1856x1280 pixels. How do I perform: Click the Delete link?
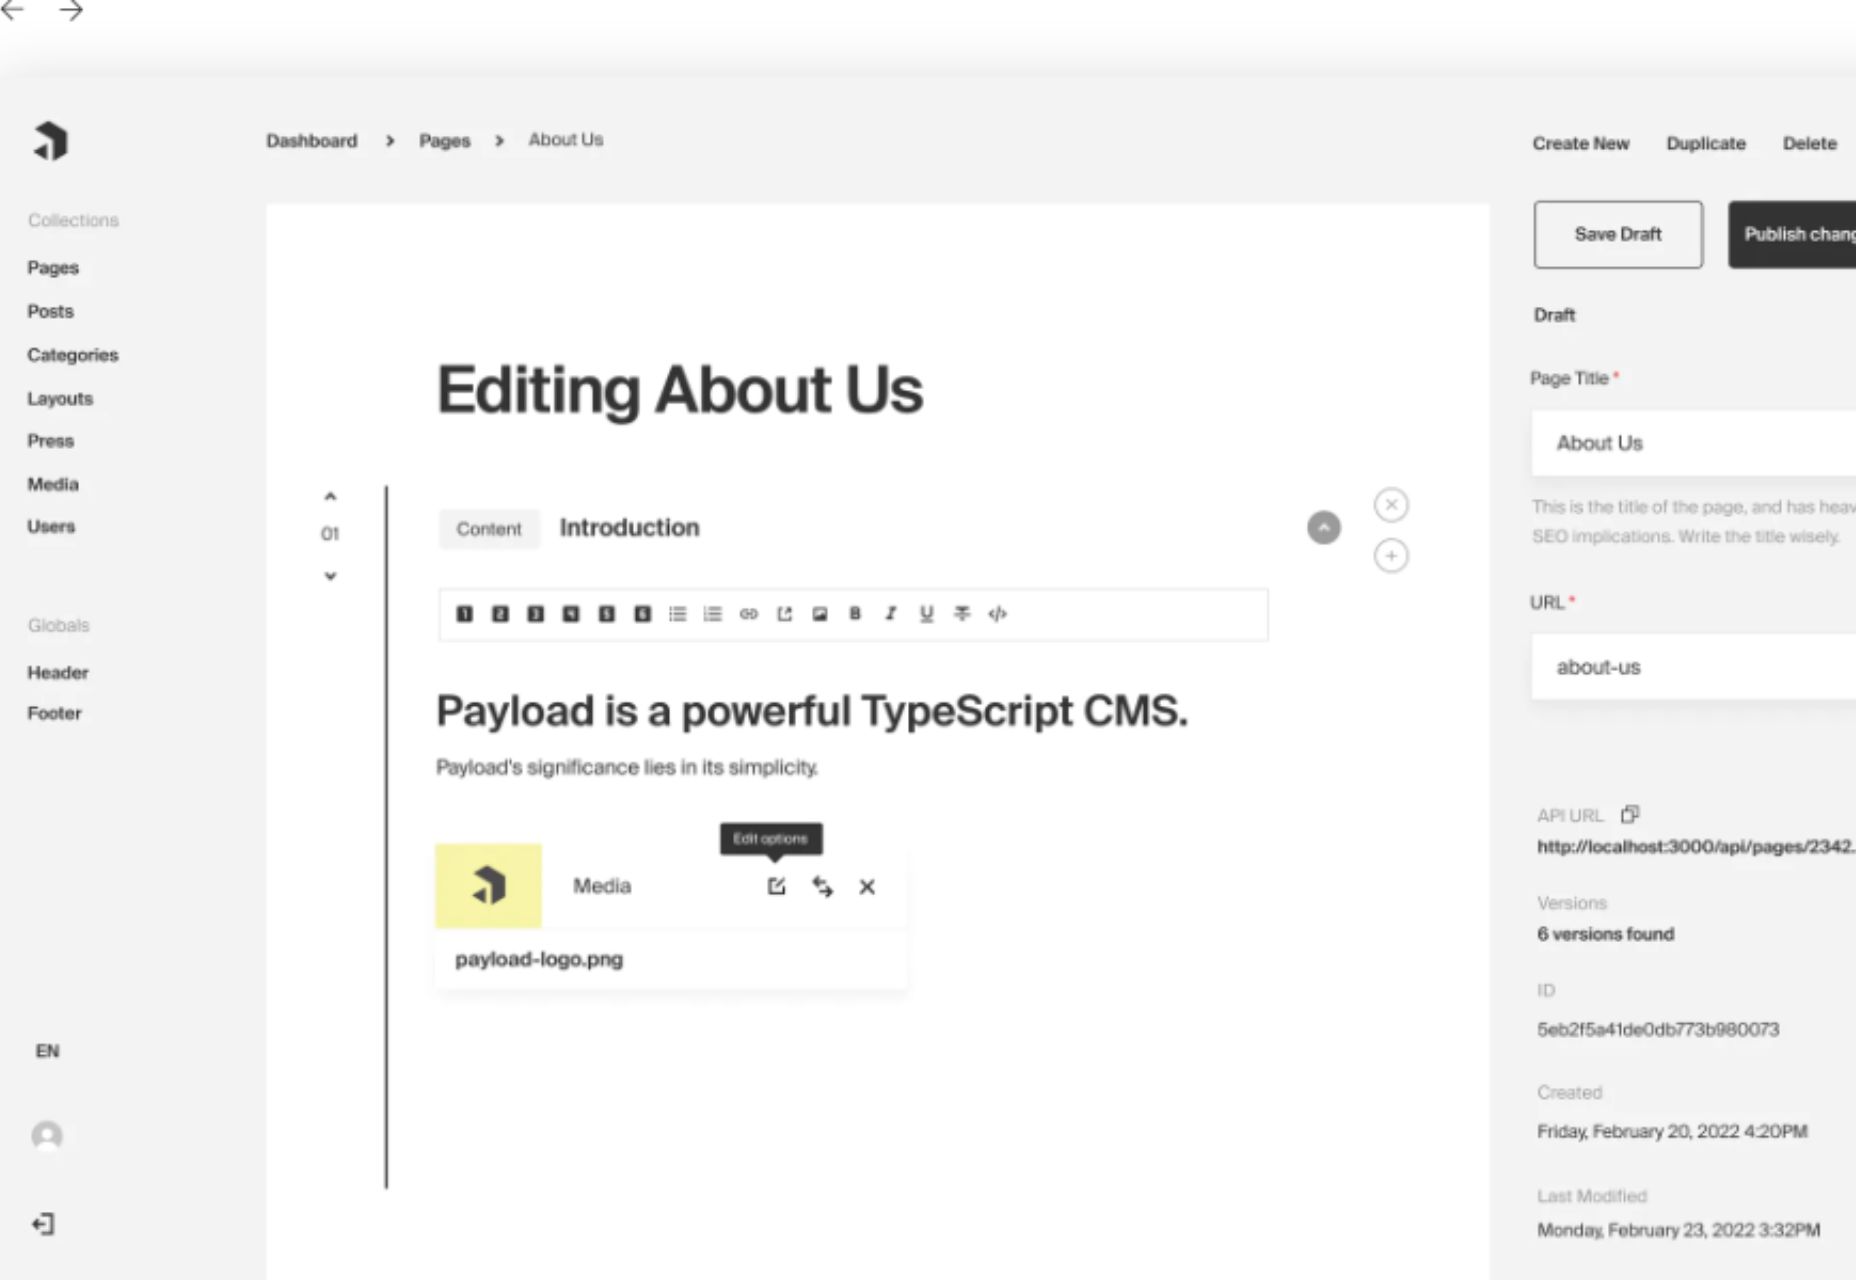tap(1810, 143)
